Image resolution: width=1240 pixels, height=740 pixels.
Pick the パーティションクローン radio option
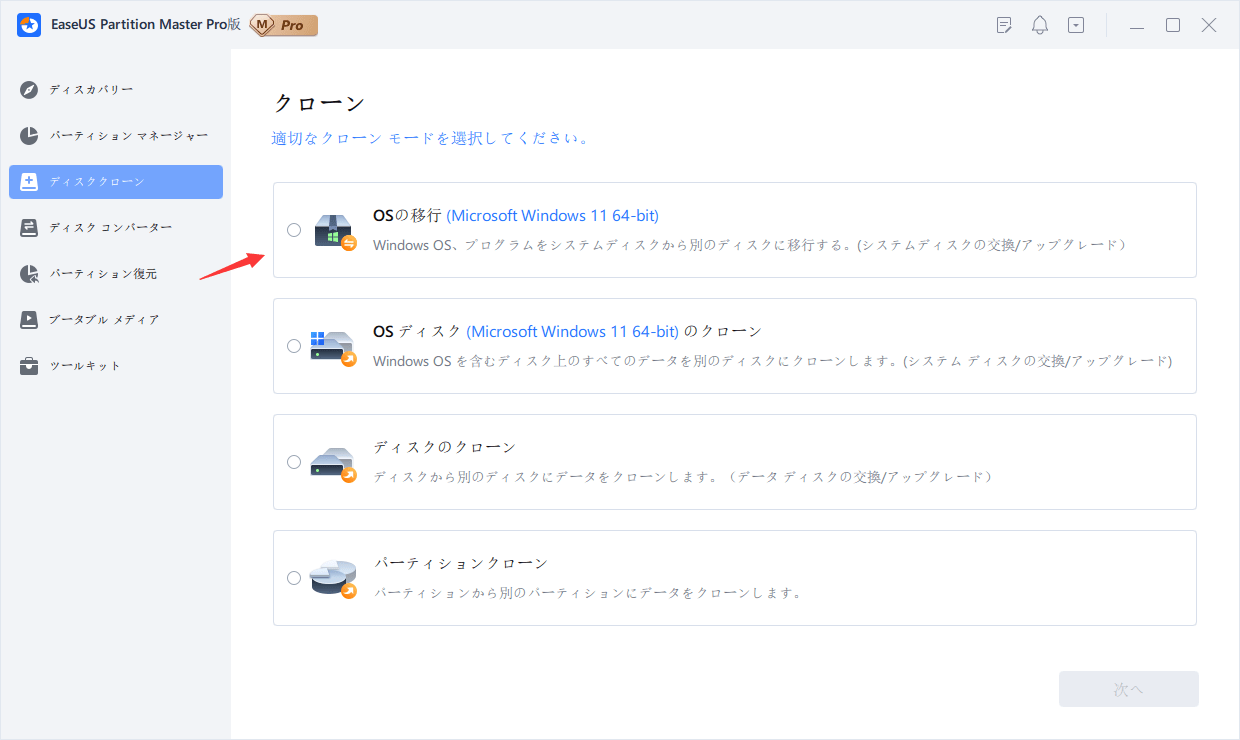click(x=294, y=577)
